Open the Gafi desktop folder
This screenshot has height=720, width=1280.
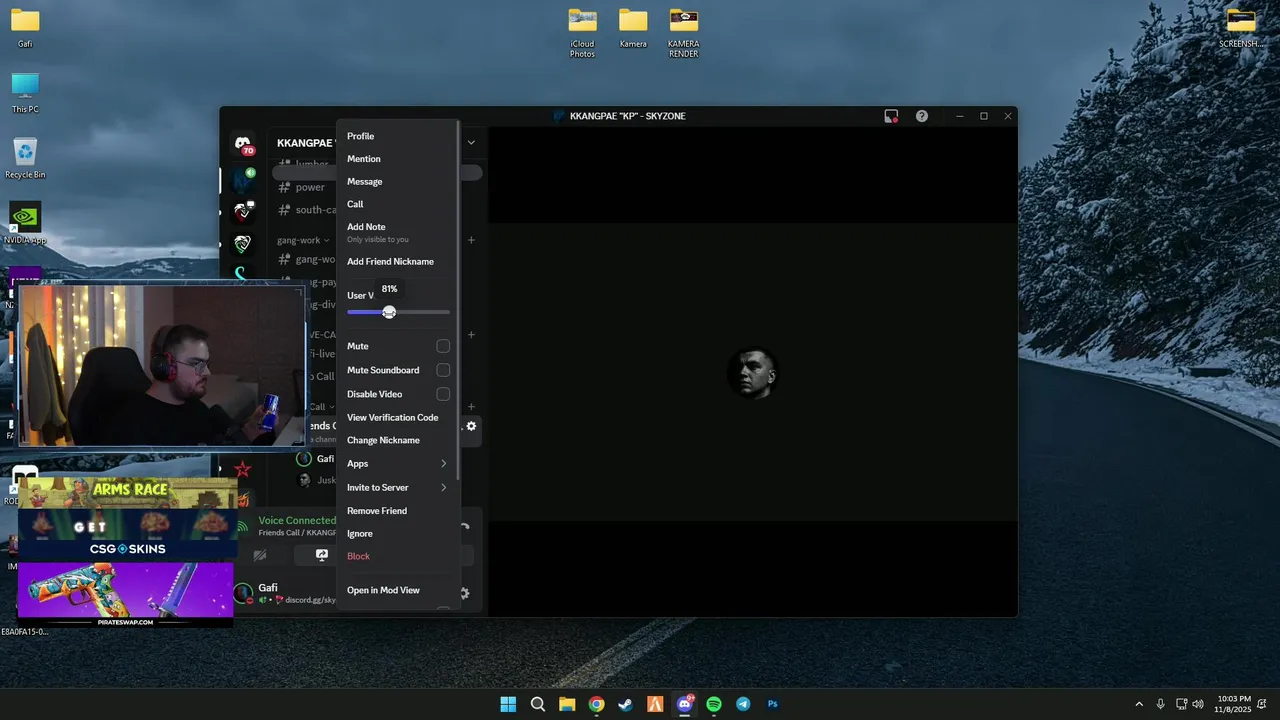[x=25, y=28]
